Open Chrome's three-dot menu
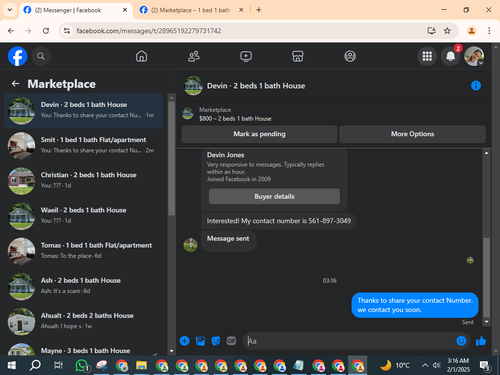Image resolution: width=500 pixels, height=375 pixels. click(x=489, y=31)
